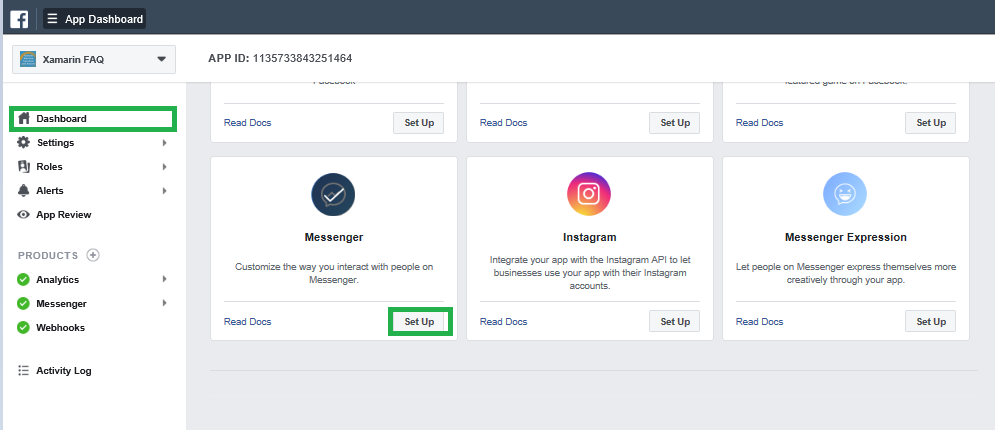This screenshot has height=430, width=999.
Task: Click the Activity Log list icon
Action: tap(24, 370)
